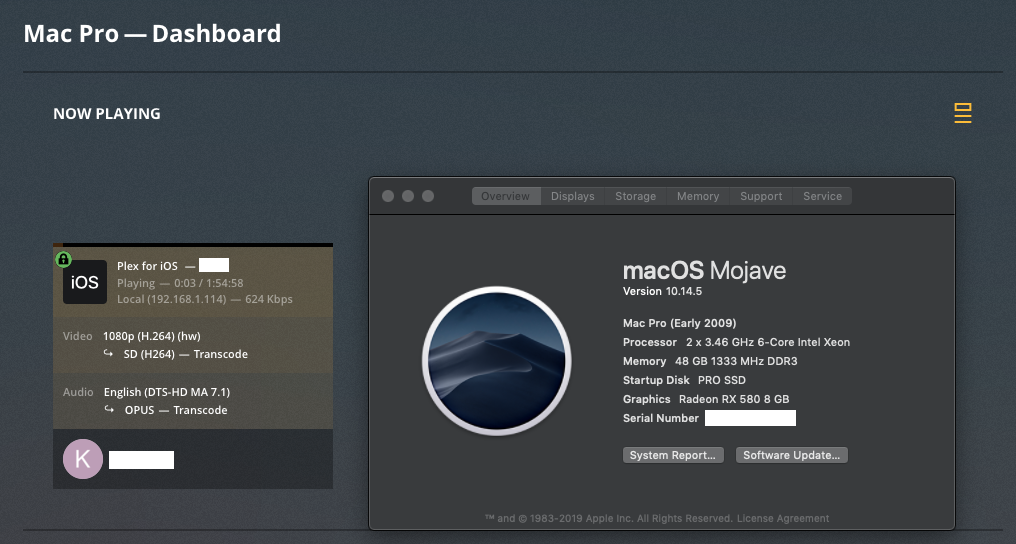Viewport: 1016px width, 544px height.
Task: Click the redacted username beside the K avatar
Action: pyautogui.click(x=141, y=460)
